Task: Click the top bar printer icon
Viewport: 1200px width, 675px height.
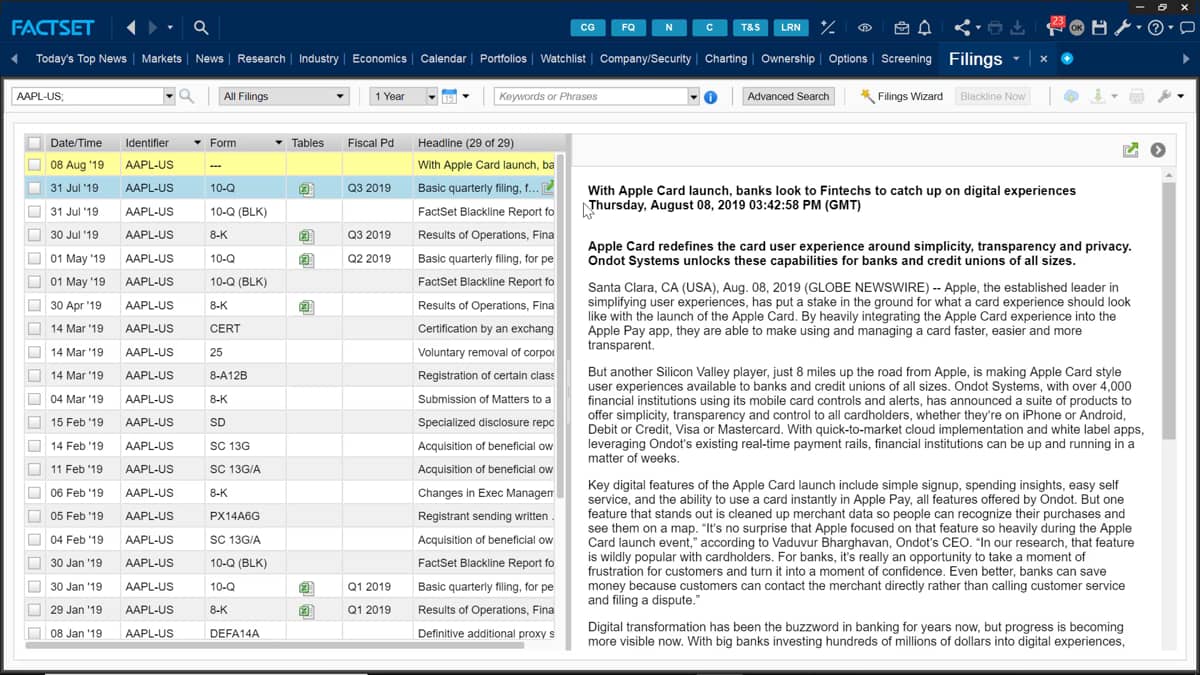Action: coord(995,28)
